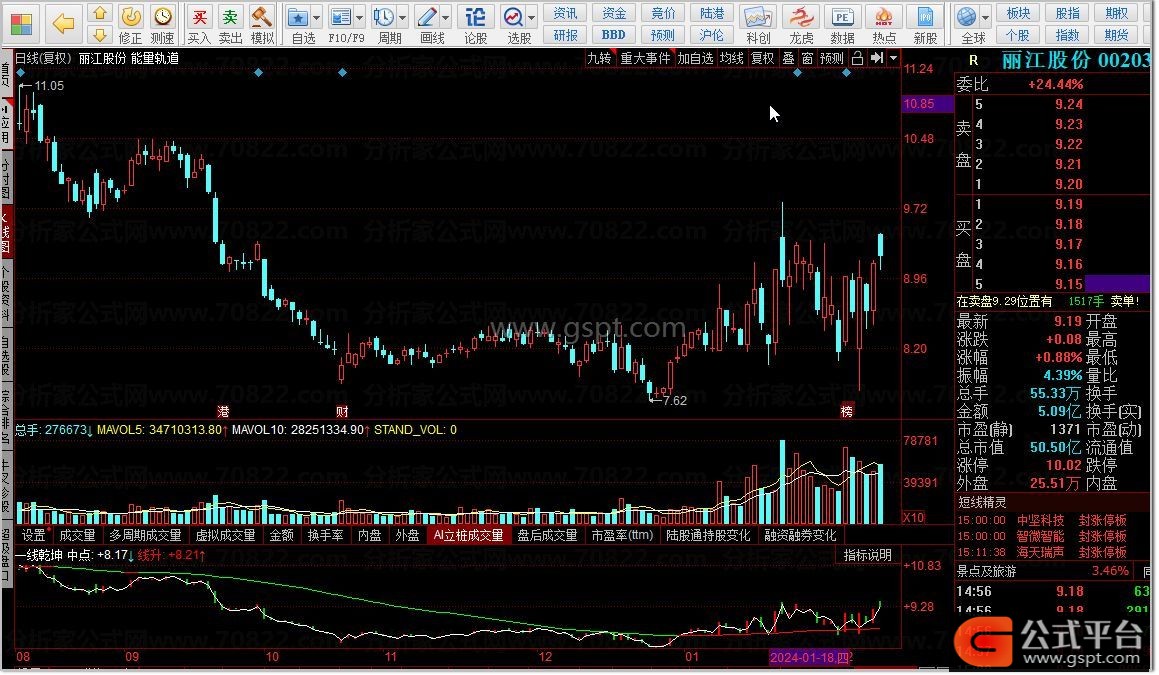1159x675 pixels.
Task: Expand the 周期 dropdown arrow
Action: tap(402, 17)
